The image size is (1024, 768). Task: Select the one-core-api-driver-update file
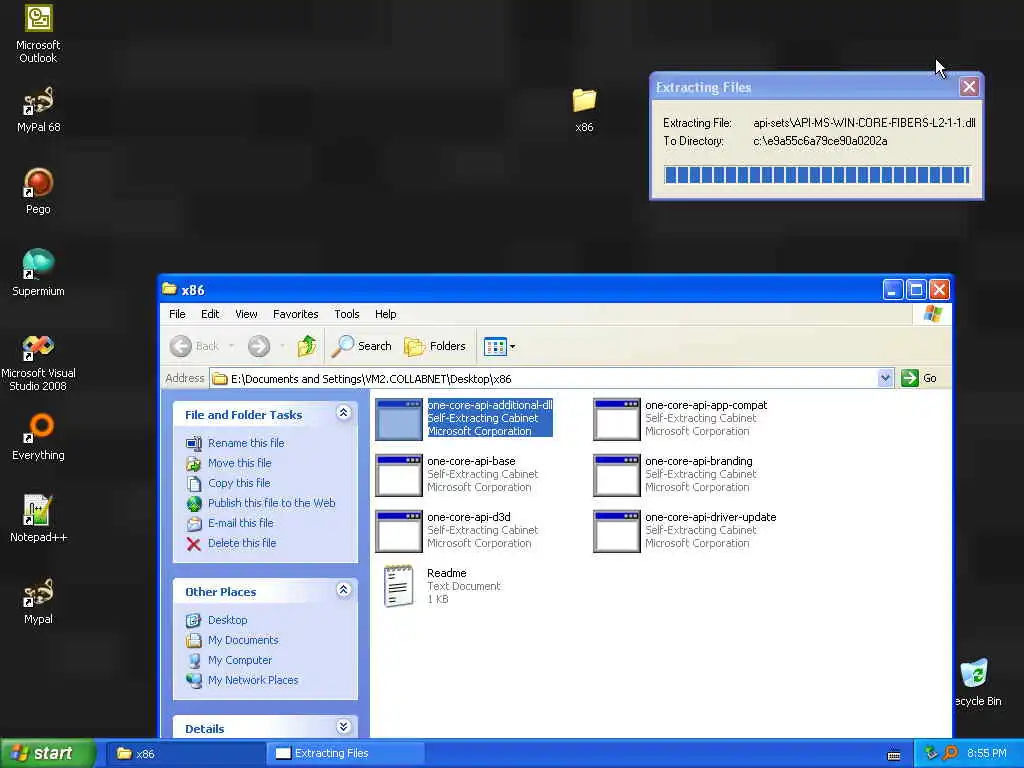[685, 530]
